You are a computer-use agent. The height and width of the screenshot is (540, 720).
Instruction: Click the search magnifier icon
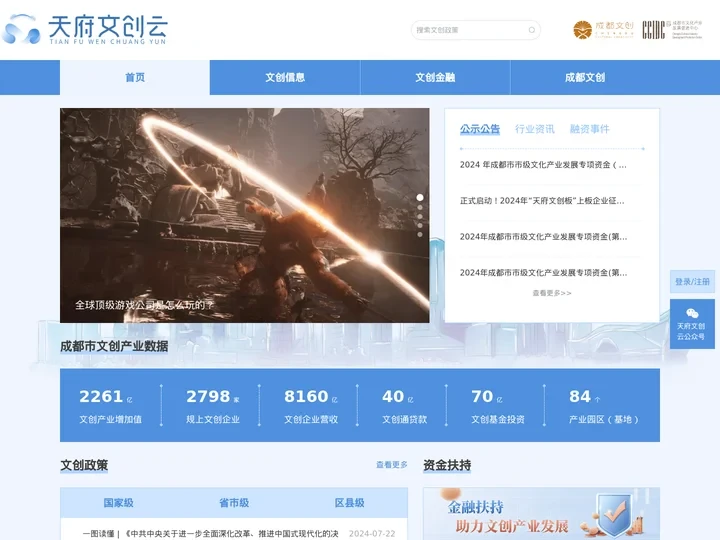point(531,30)
